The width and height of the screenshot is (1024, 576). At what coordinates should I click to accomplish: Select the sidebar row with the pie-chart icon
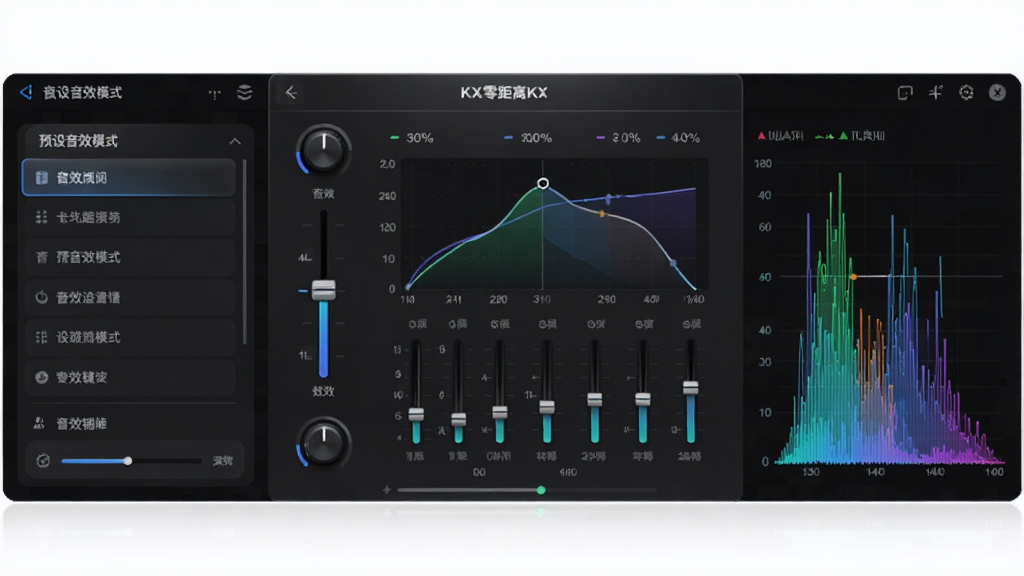click(x=129, y=377)
